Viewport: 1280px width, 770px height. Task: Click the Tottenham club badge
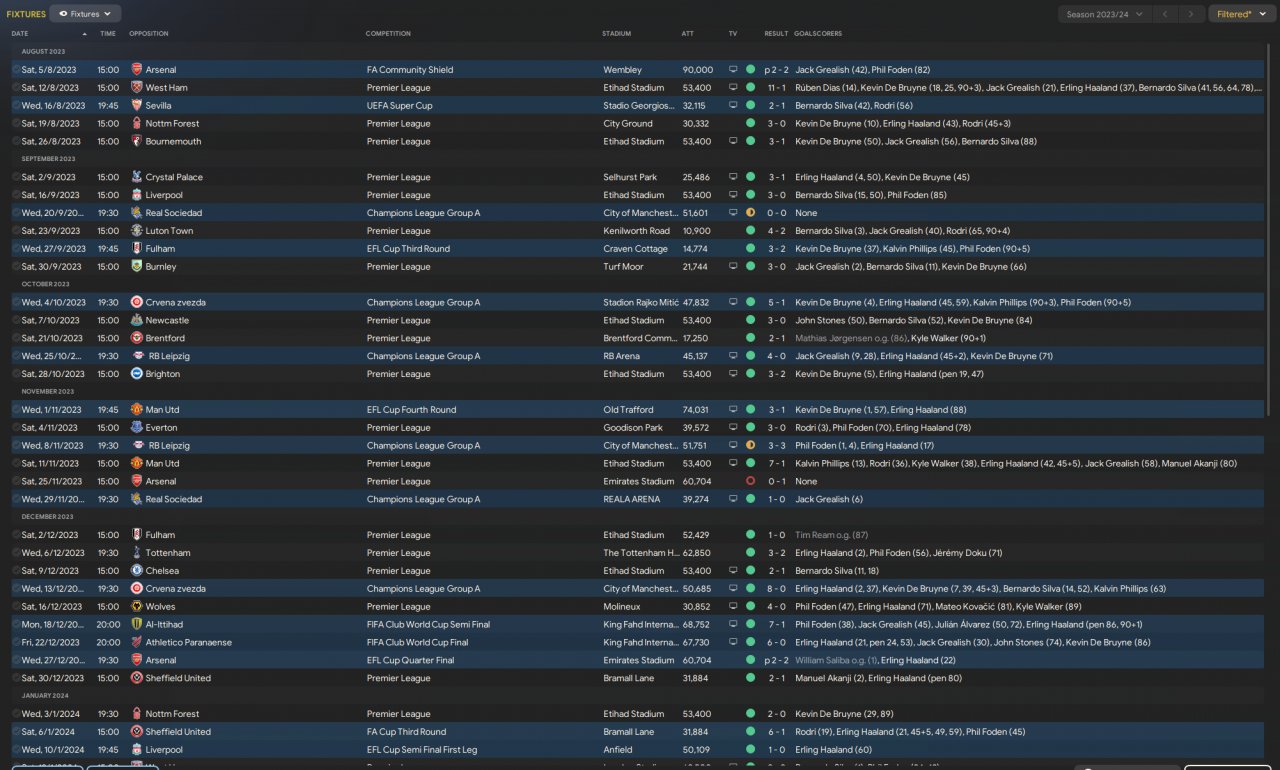136,553
